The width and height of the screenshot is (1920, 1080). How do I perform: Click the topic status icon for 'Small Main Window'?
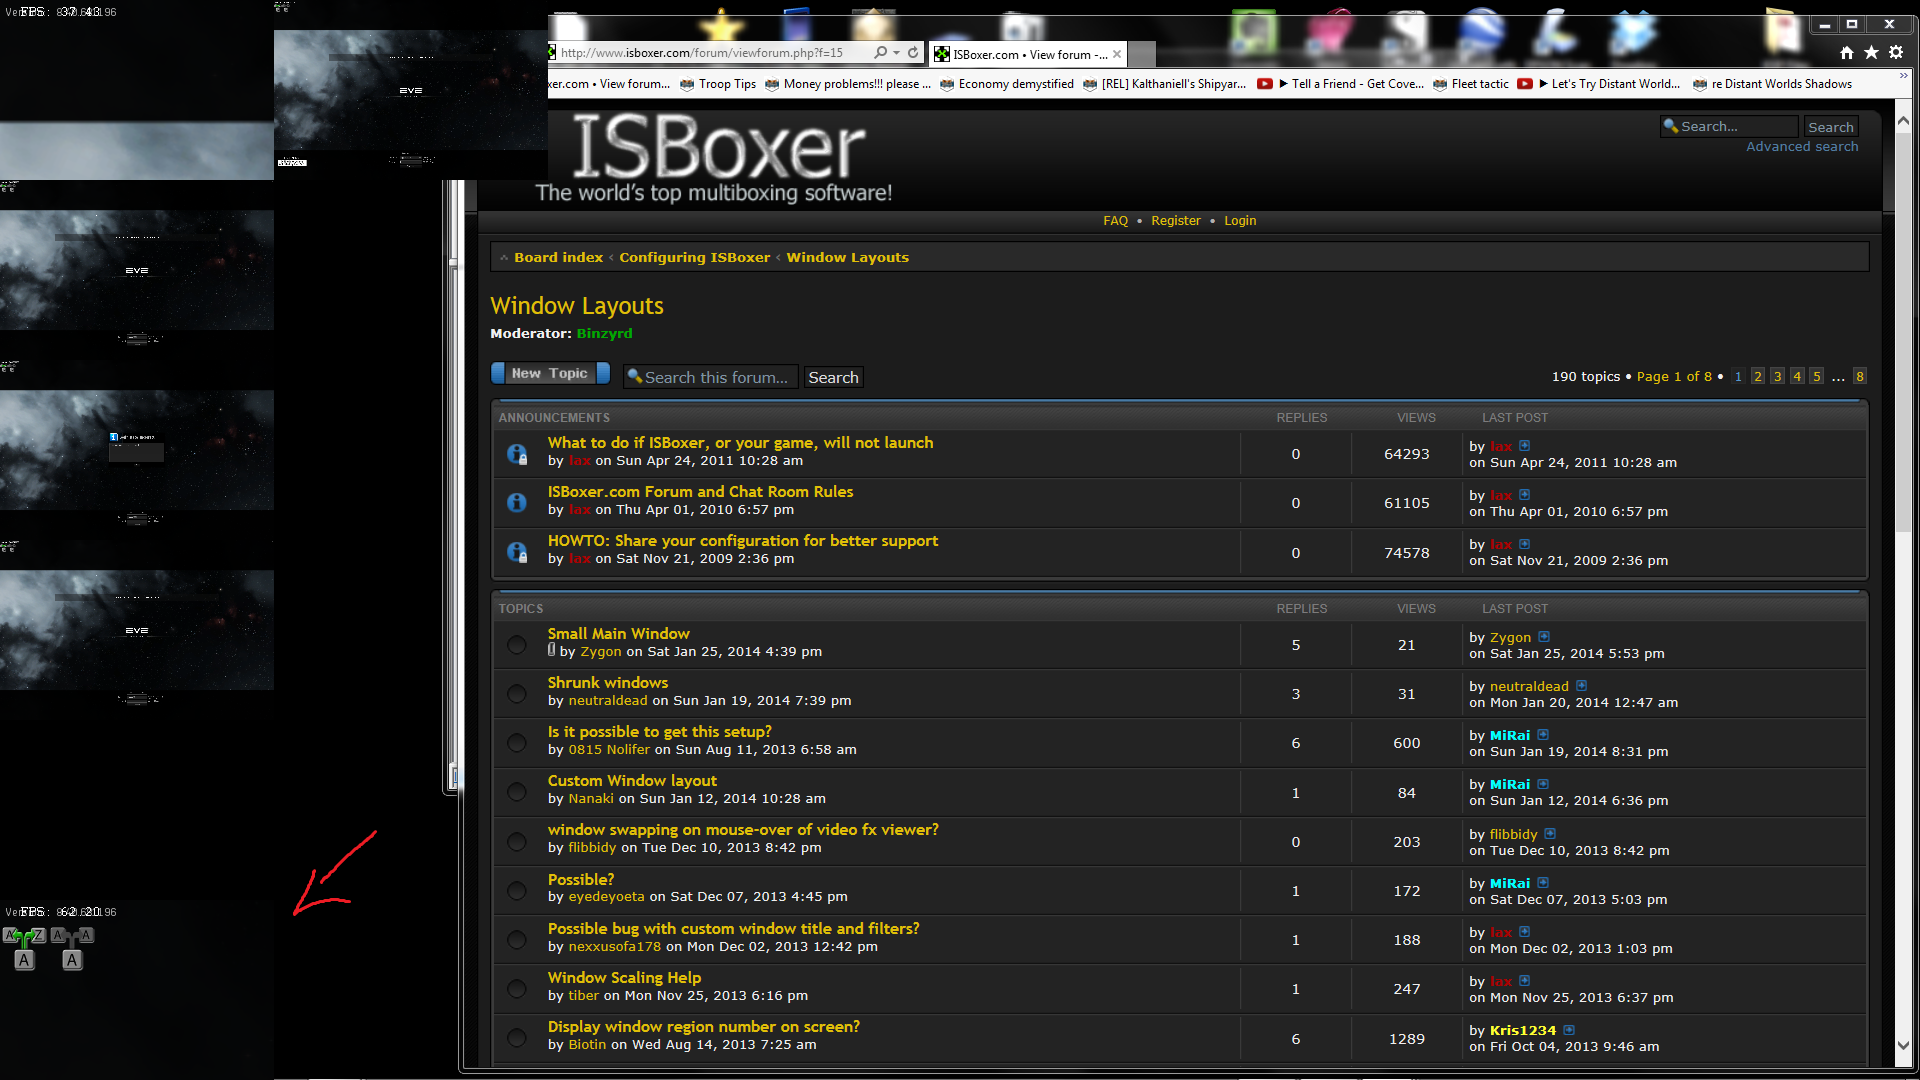pos(517,645)
